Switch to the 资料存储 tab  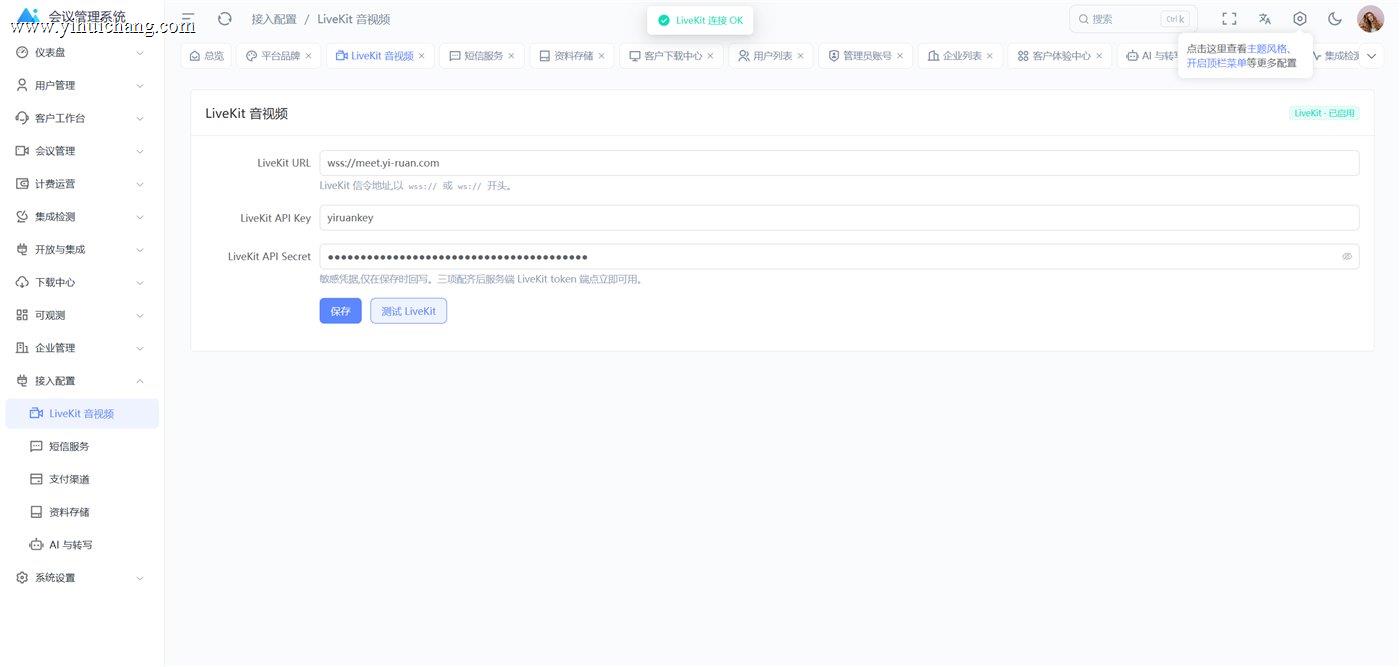point(574,56)
